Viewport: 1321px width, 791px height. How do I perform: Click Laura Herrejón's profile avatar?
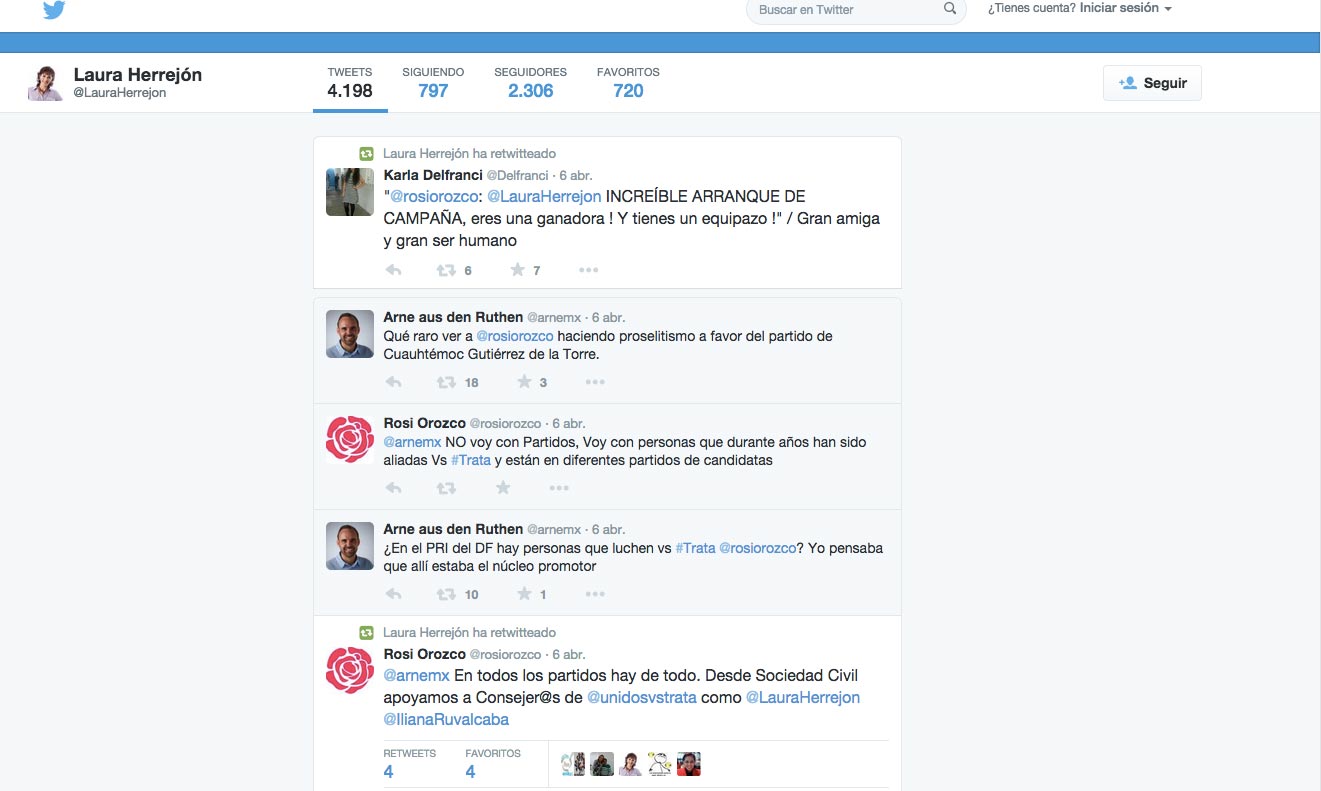[45, 84]
